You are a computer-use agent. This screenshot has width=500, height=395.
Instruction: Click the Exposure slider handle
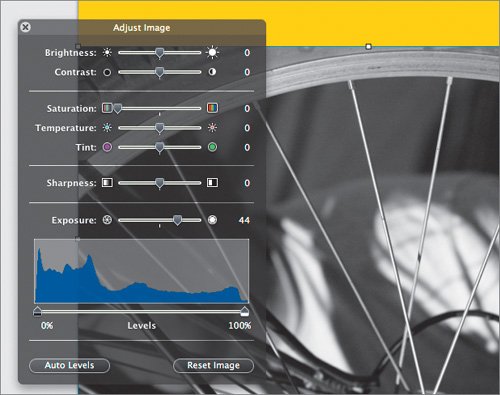click(x=178, y=220)
